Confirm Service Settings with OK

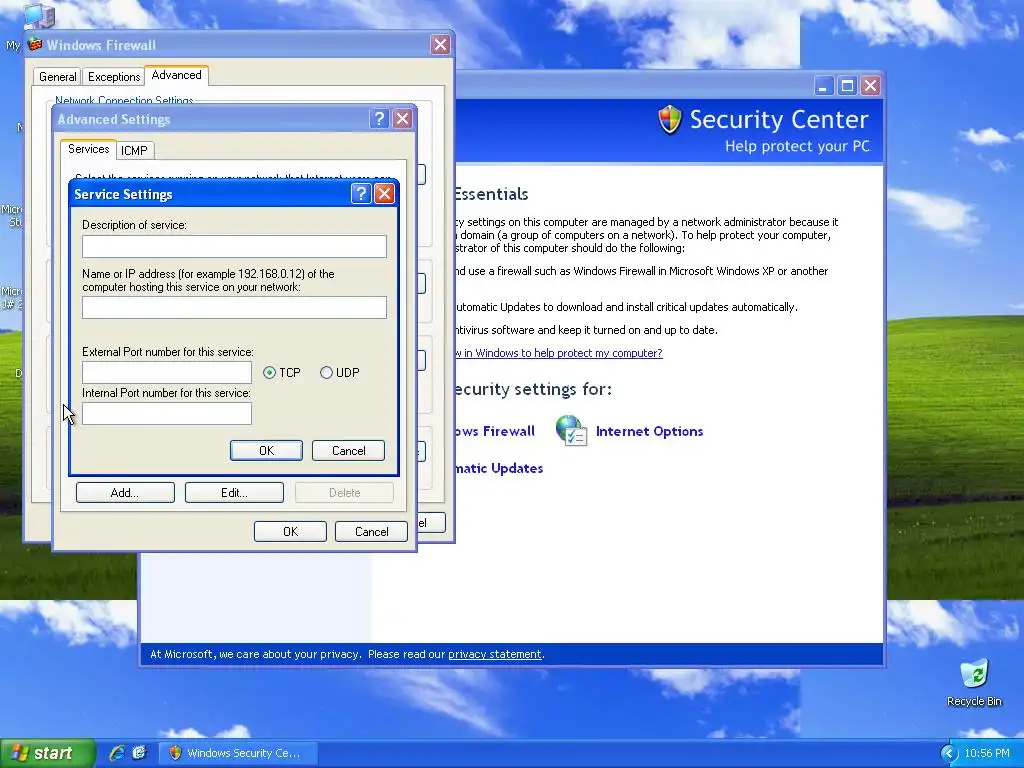tap(266, 451)
